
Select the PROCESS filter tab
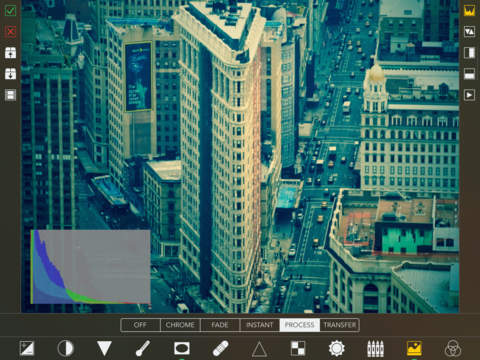299,325
